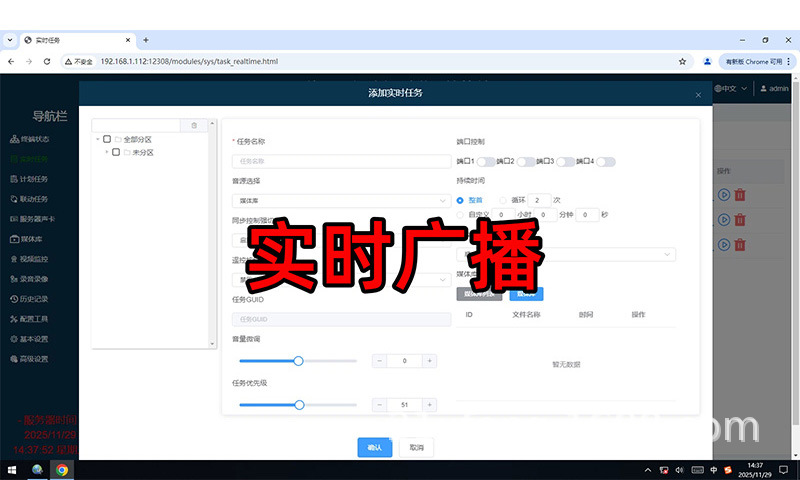Image resolution: width=800 pixels, height=480 pixels.
Task: Click the admin user icon in the header
Action: pos(763,88)
